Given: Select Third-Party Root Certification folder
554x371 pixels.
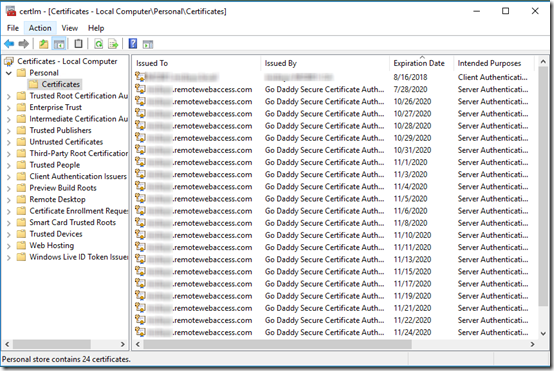Looking at the screenshot, I should point(78,153).
